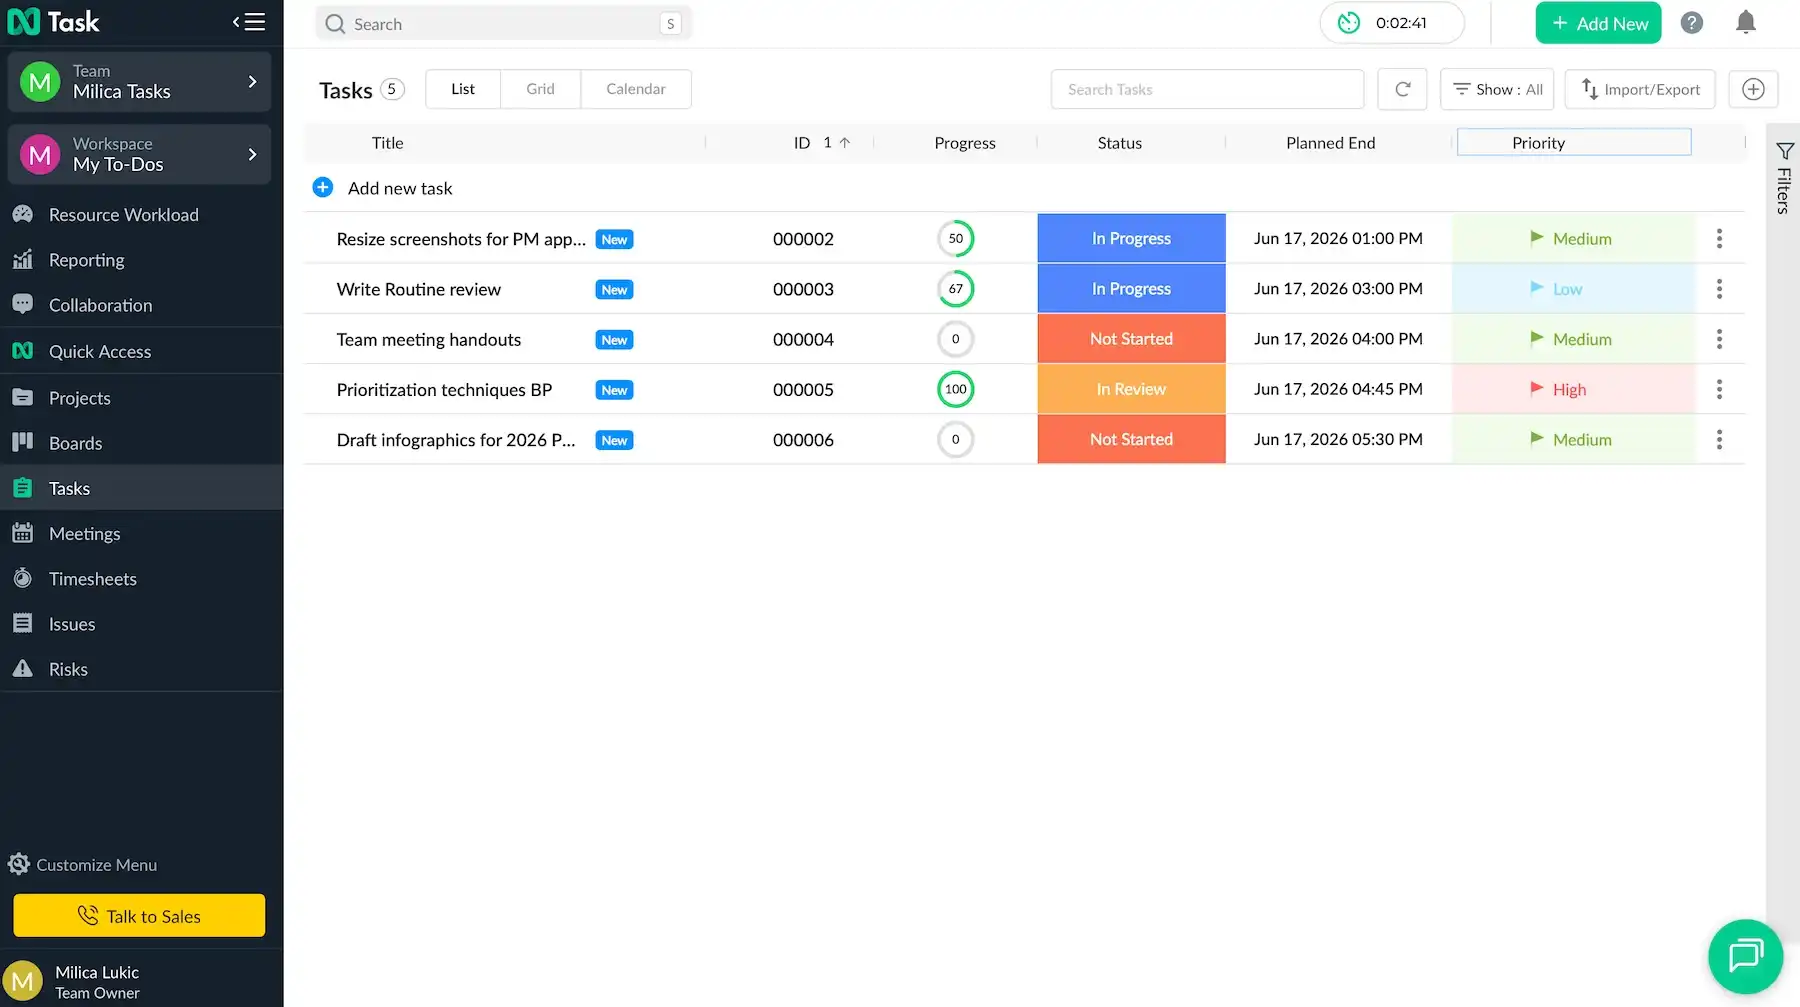Screen dimensions: 1800x1007
Task: Open the live chat bubble
Action: tap(1745, 956)
